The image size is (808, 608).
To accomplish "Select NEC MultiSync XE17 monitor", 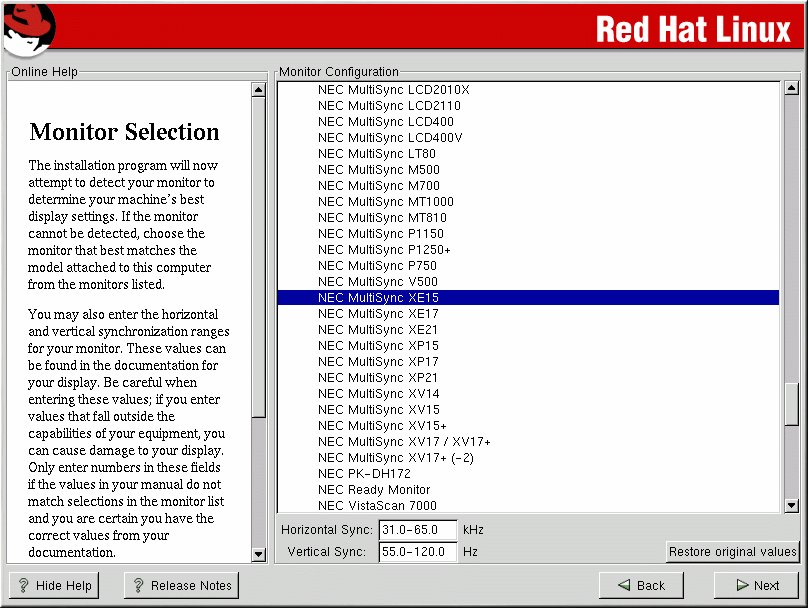I will [378, 314].
